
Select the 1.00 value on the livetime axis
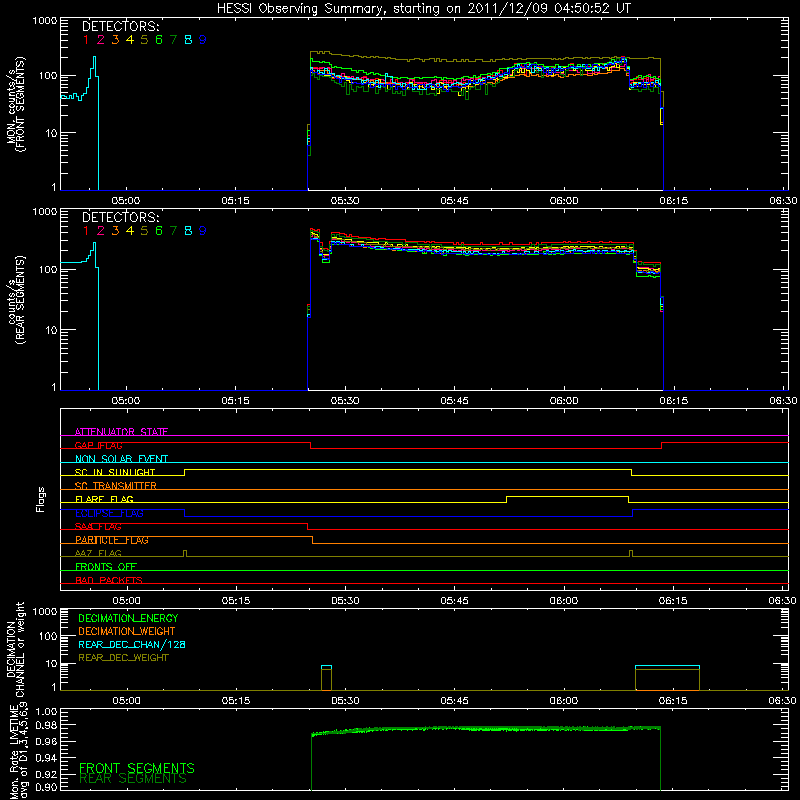(45, 712)
